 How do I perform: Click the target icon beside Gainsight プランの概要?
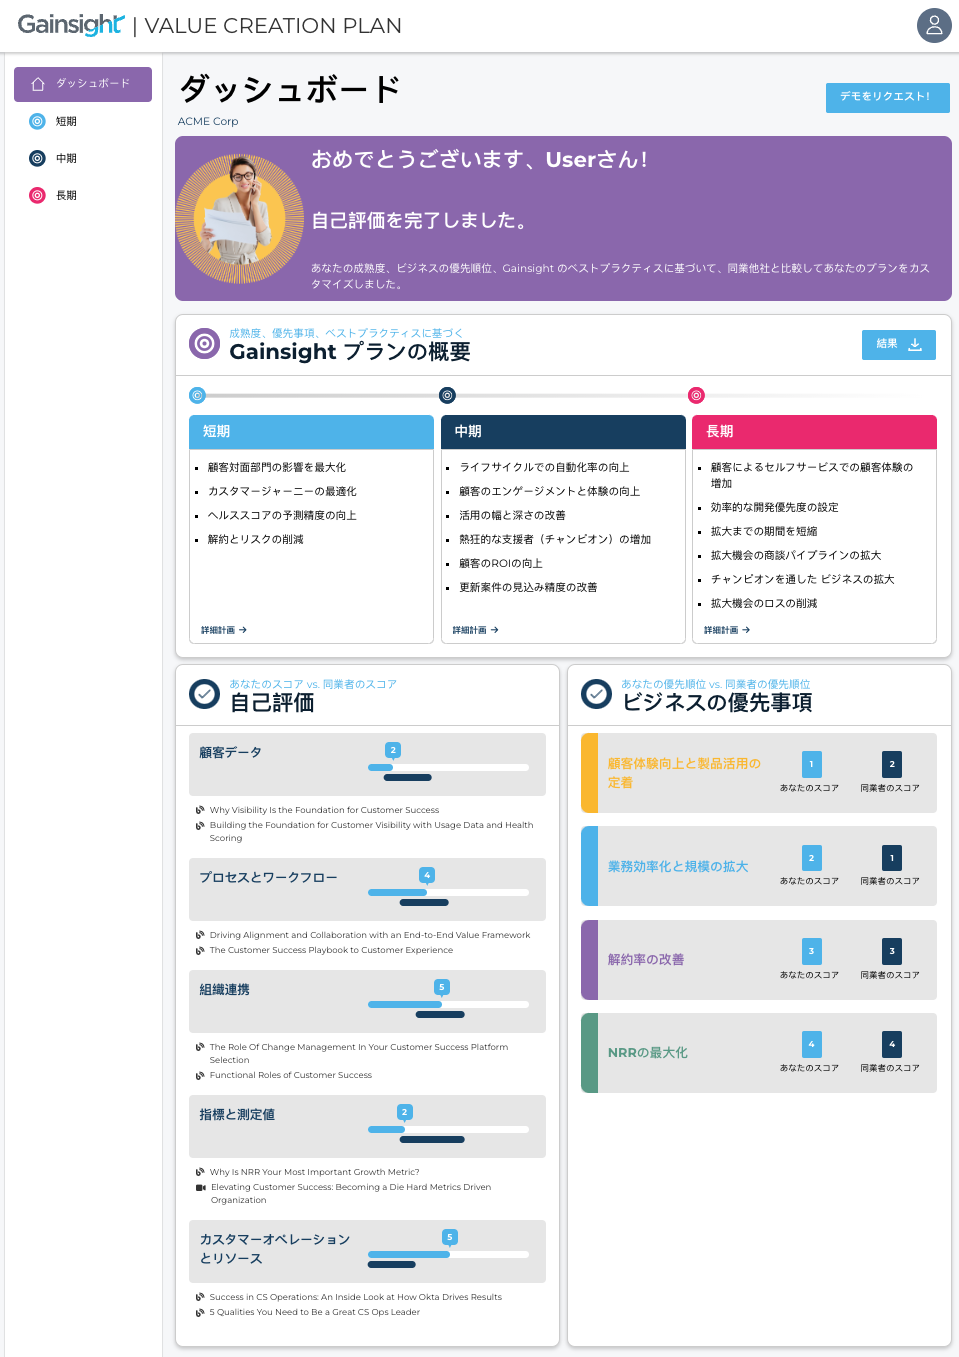pos(204,344)
